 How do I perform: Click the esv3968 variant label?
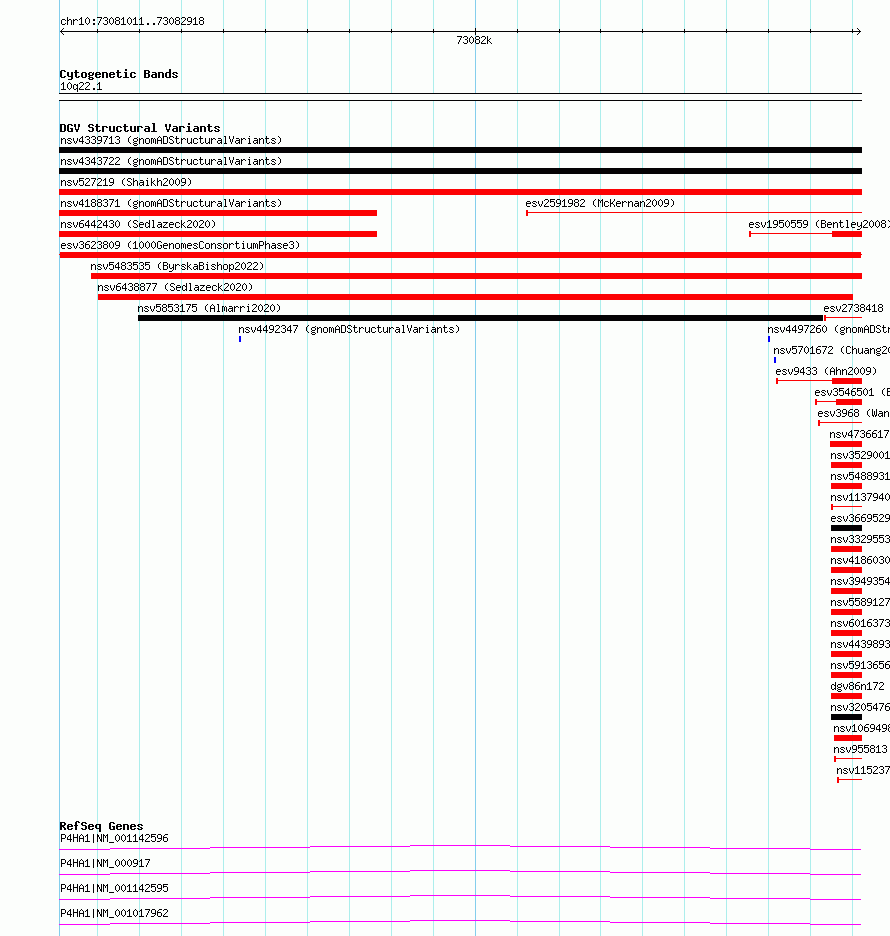click(854, 413)
